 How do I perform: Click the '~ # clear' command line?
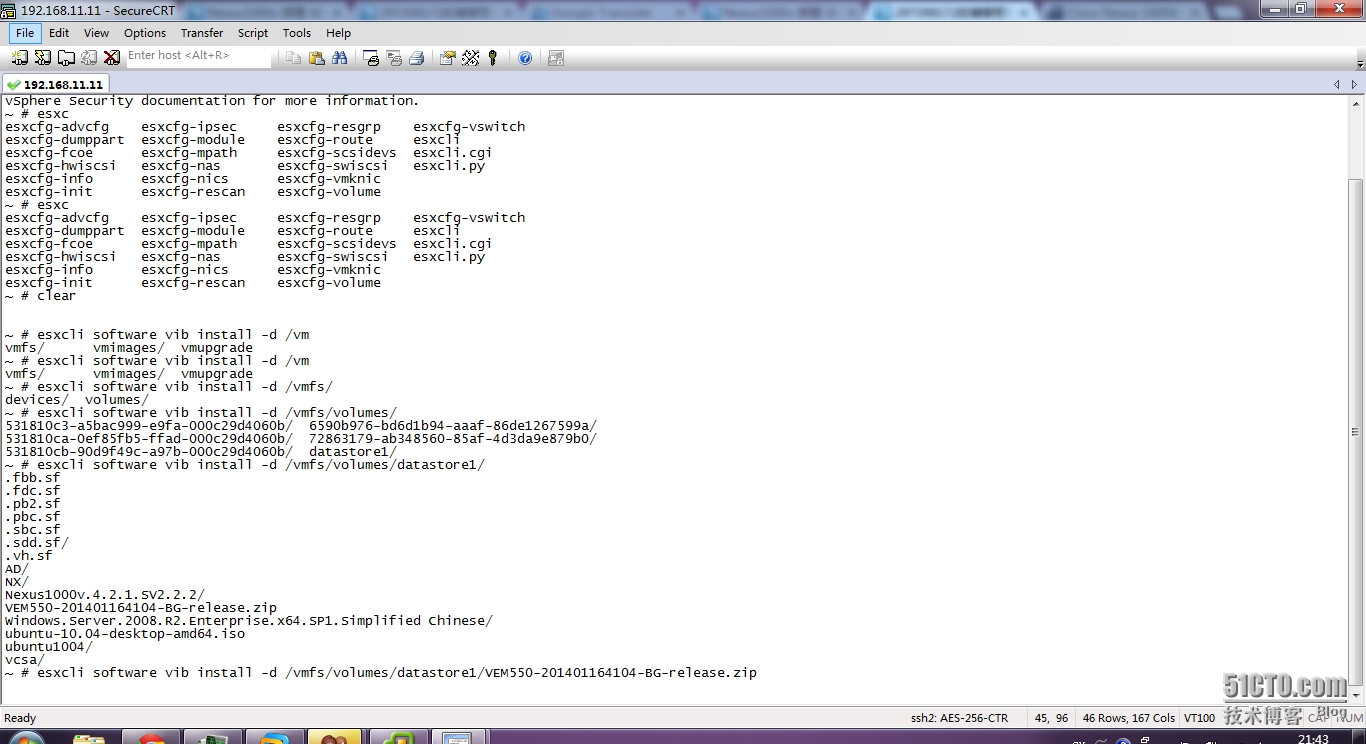tap(41, 296)
